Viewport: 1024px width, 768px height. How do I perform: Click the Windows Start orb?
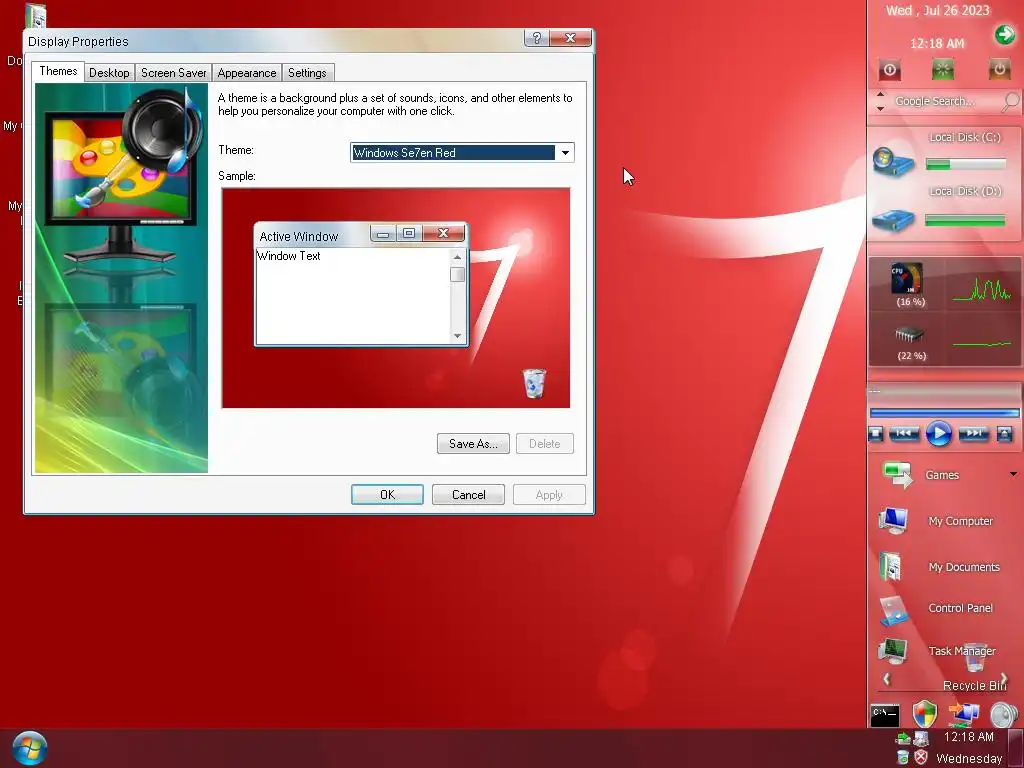(29, 748)
